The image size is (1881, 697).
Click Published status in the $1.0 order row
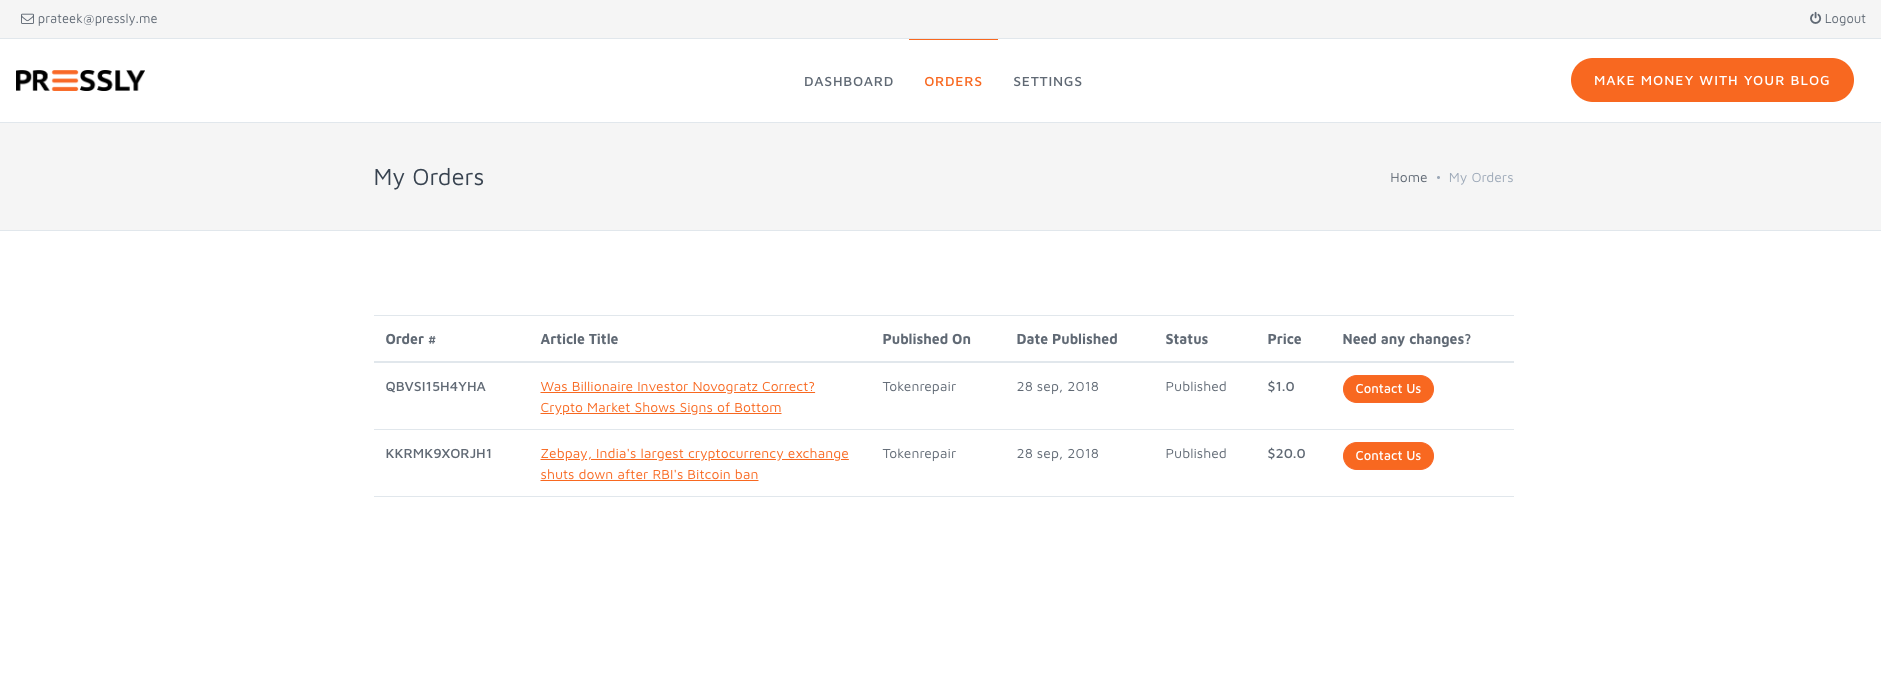pyautogui.click(x=1195, y=386)
